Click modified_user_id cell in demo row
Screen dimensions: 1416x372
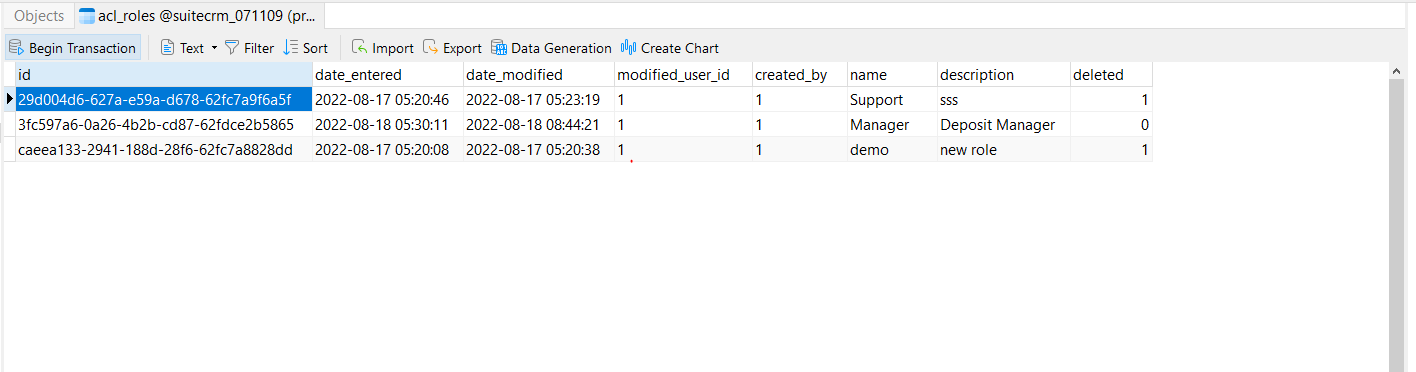pyautogui.click(x=683, y=150)
